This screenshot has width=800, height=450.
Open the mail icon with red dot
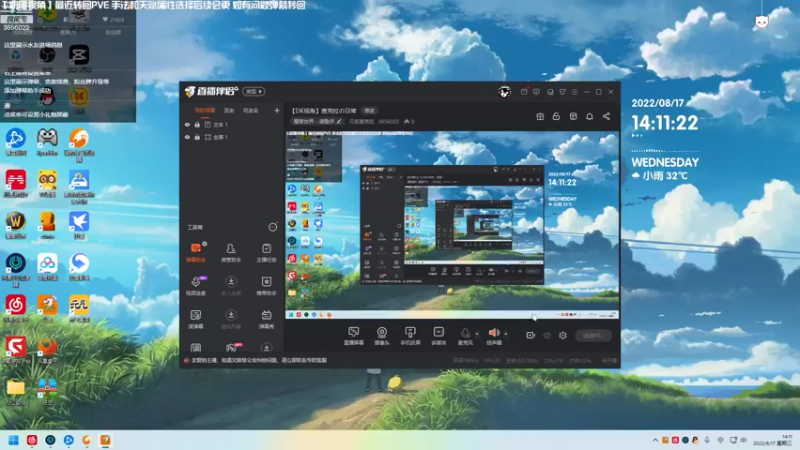(524, 92)
